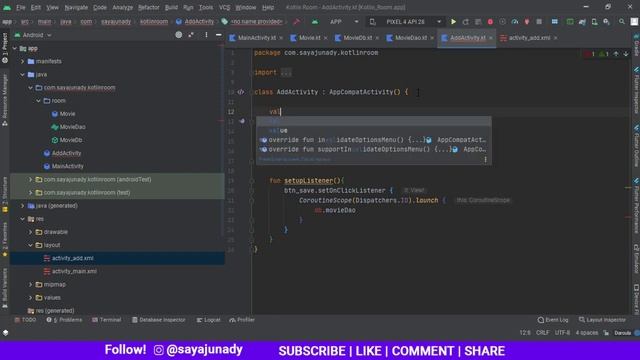Expand the mipmap folder

(31, 284)
